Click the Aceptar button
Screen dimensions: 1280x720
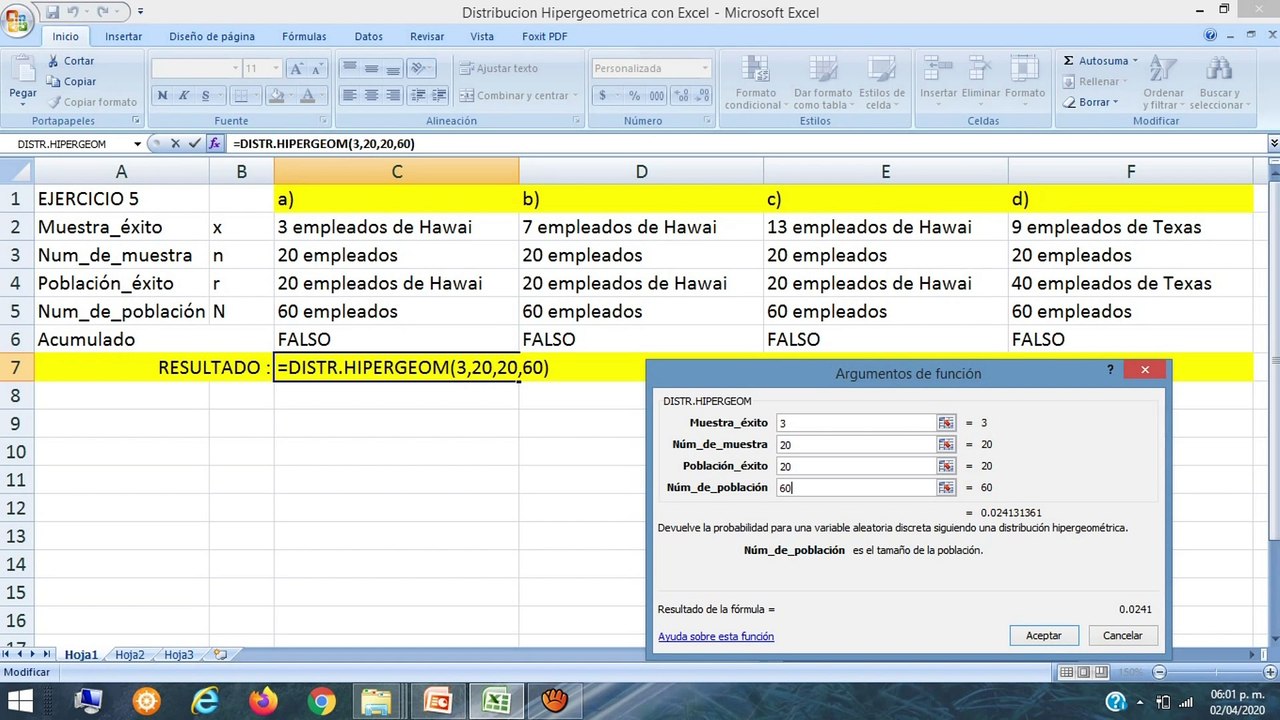[1044, 636]
